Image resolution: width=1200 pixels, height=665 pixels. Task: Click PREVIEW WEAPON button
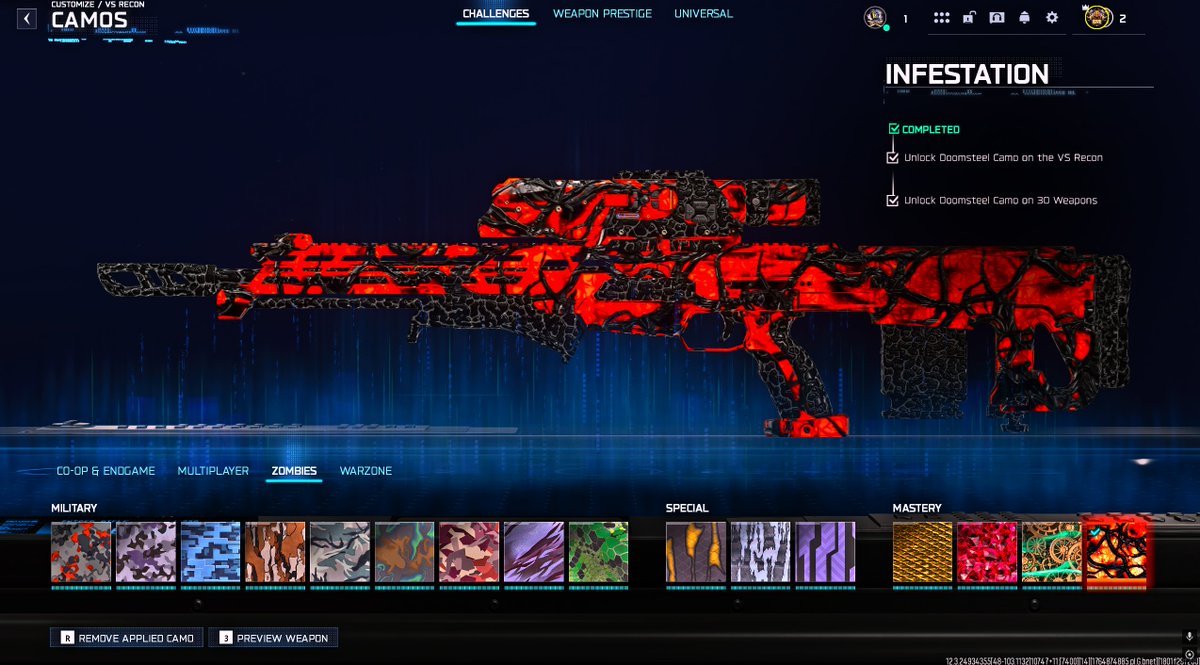pos(273,637)
